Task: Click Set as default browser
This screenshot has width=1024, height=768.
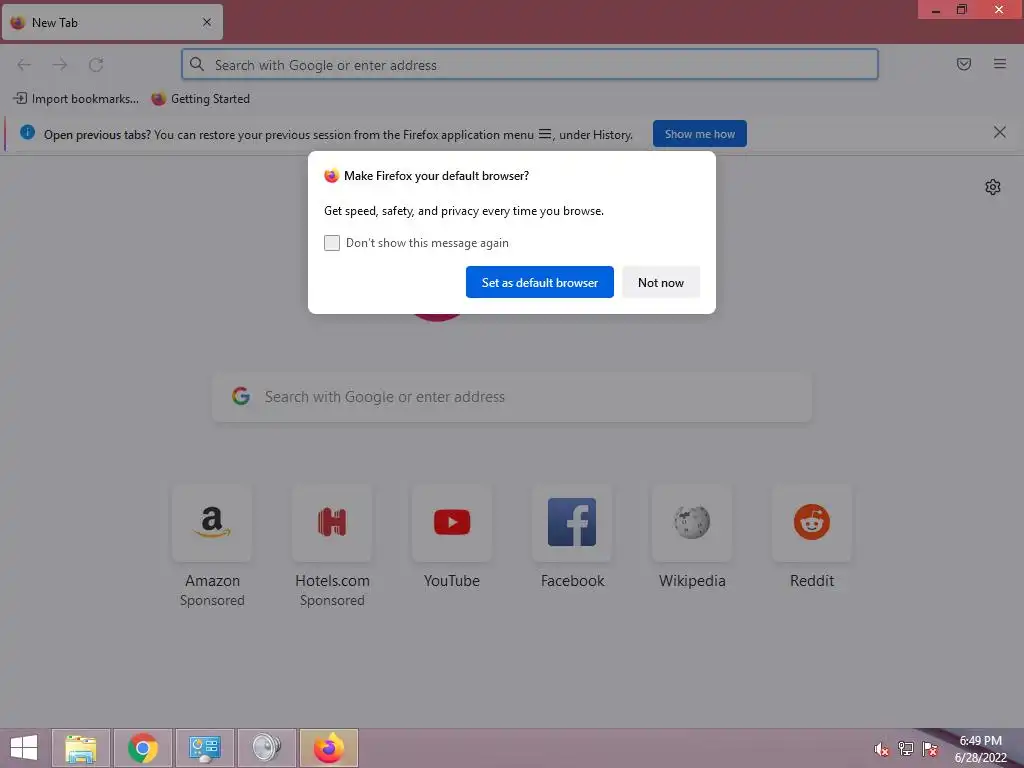Action: [539, 282]
